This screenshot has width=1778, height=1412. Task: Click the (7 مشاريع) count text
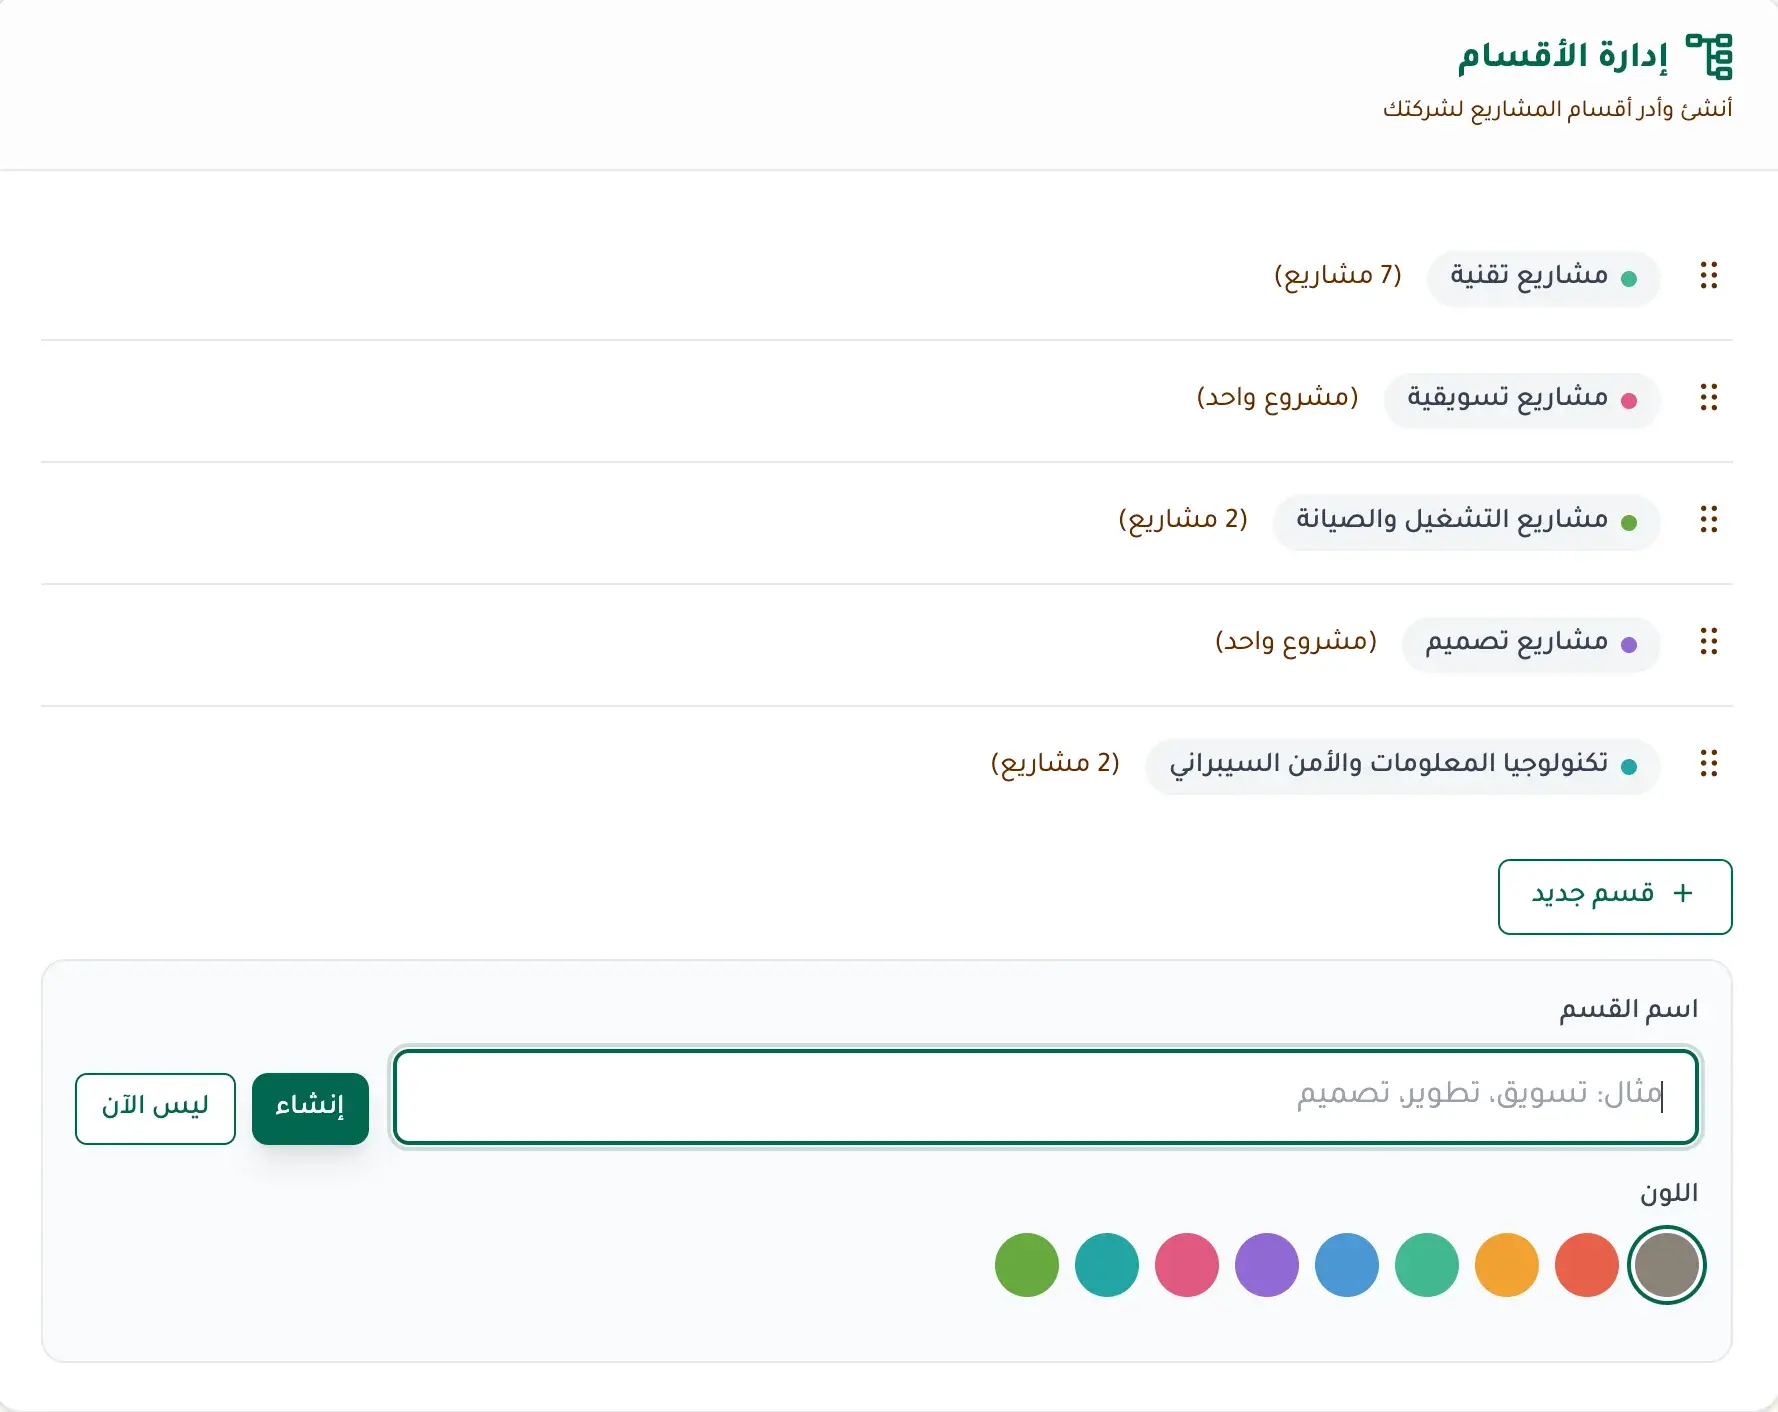tap(1338, 276)
